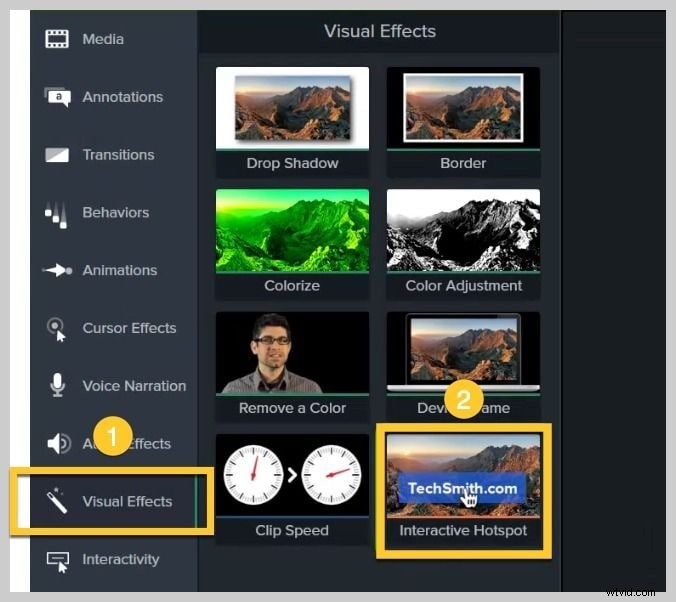
Task: Click the Remove a Color label
Action: click(x=292, y=408)
